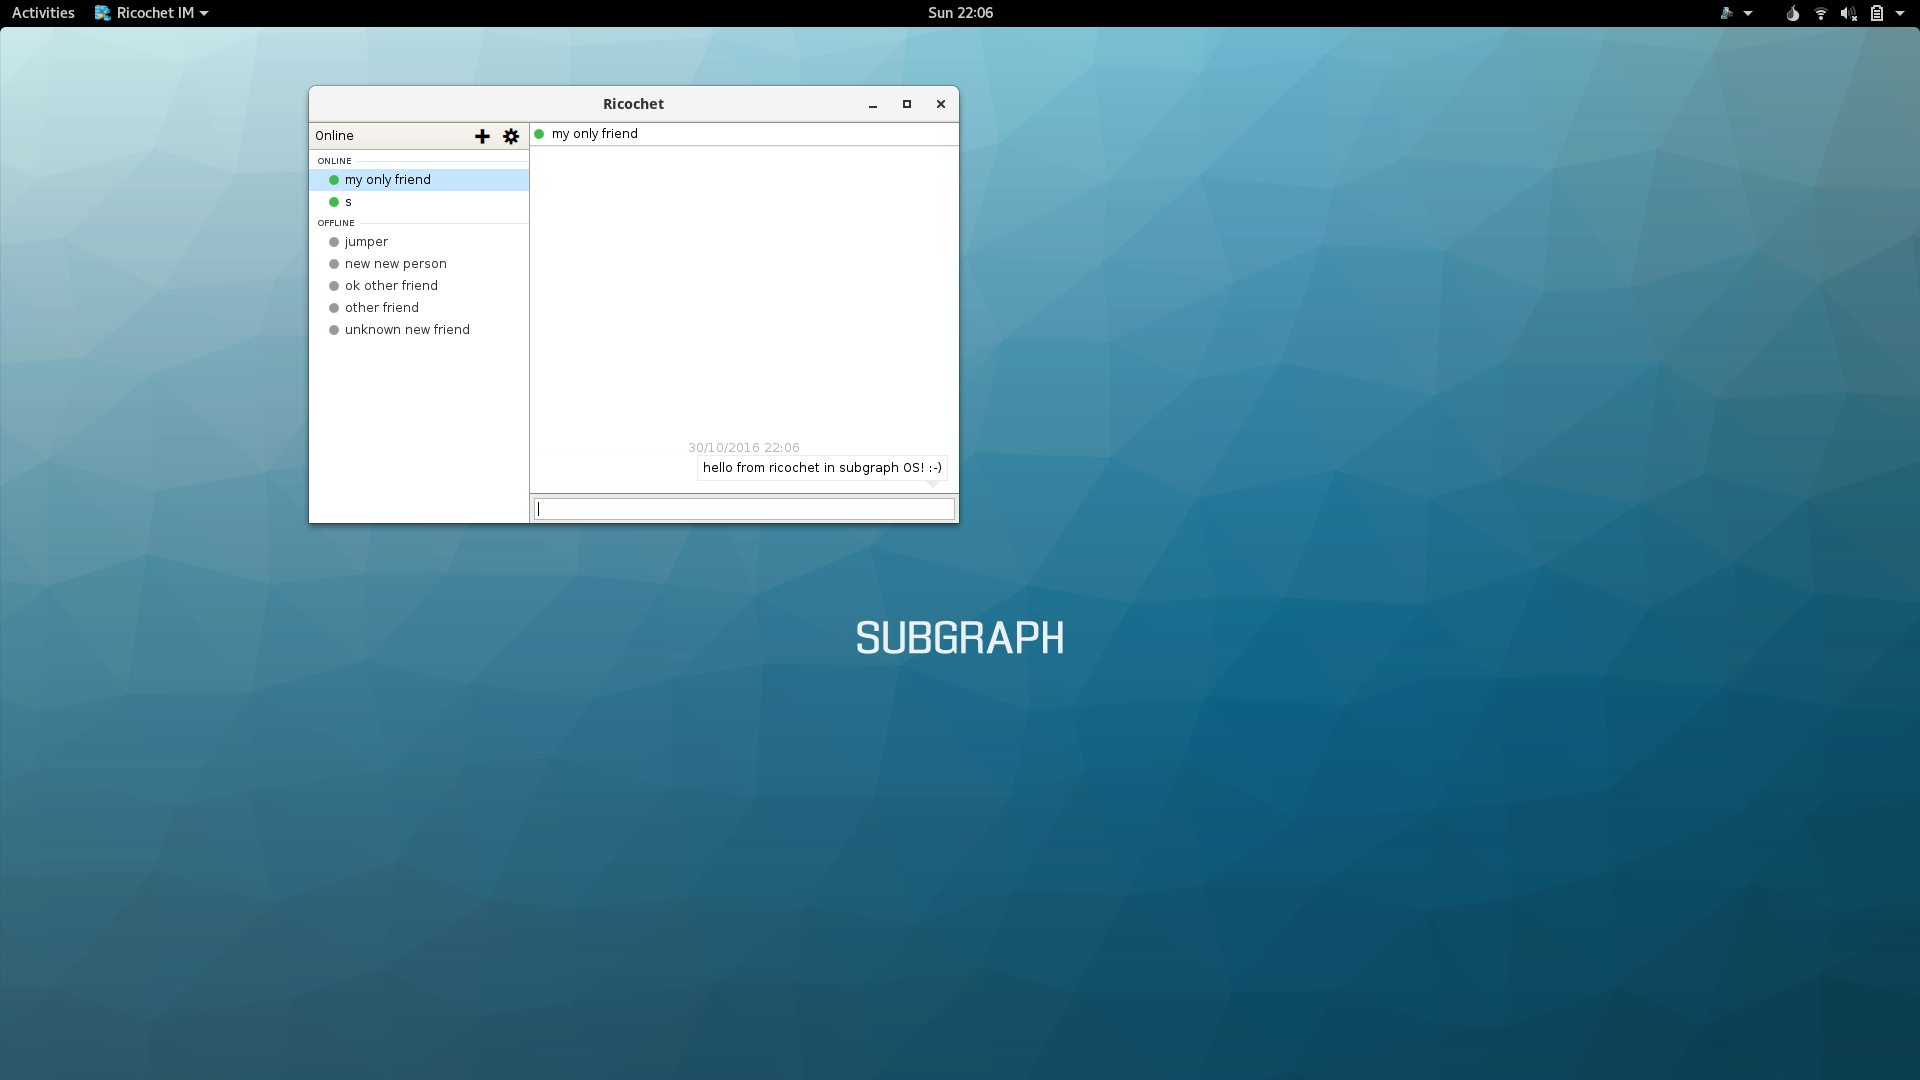Click the battery status icon

click(x=1877, y=13)
